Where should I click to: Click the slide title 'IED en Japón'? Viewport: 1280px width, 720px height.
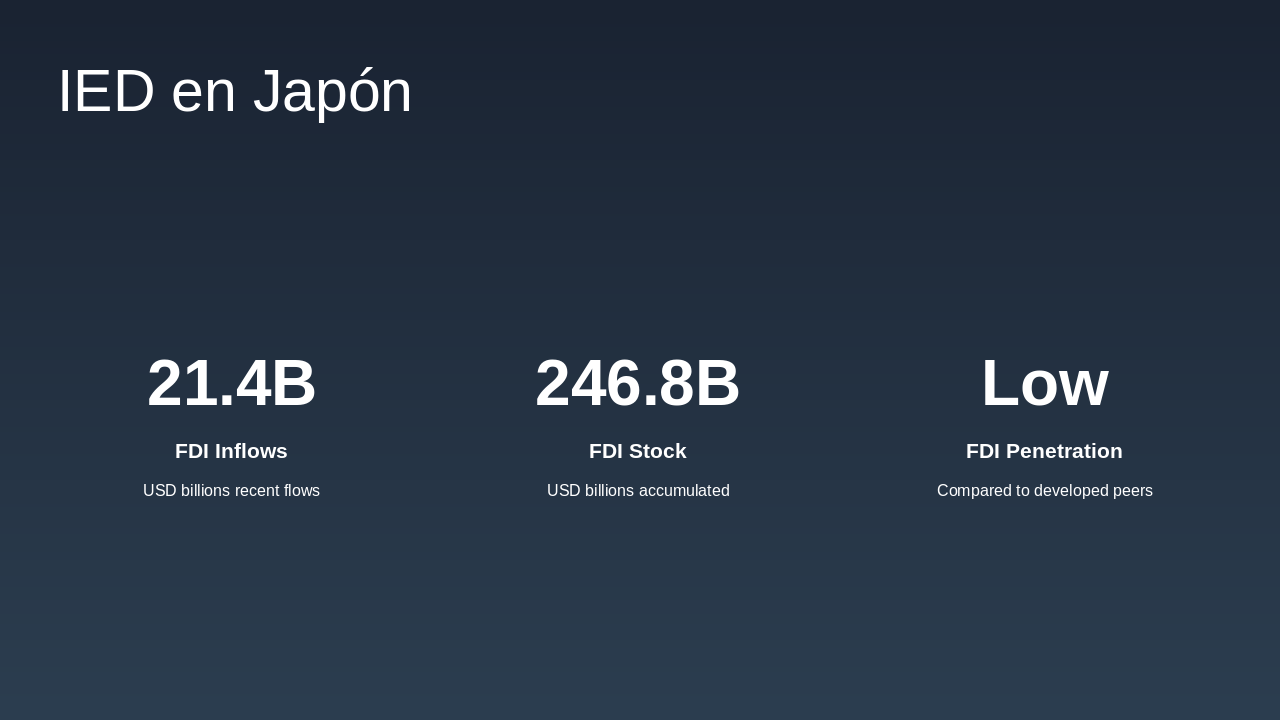click(235, 91)
